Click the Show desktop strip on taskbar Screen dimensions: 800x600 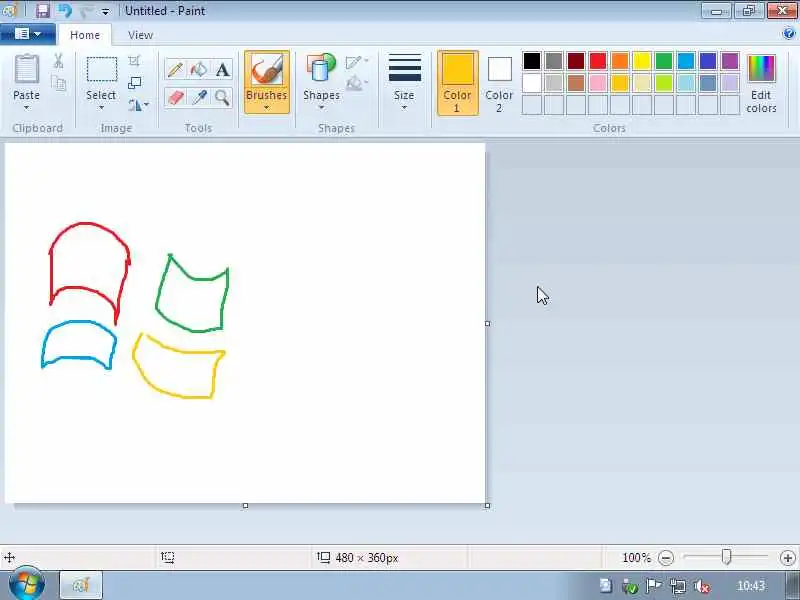(793, 585)
